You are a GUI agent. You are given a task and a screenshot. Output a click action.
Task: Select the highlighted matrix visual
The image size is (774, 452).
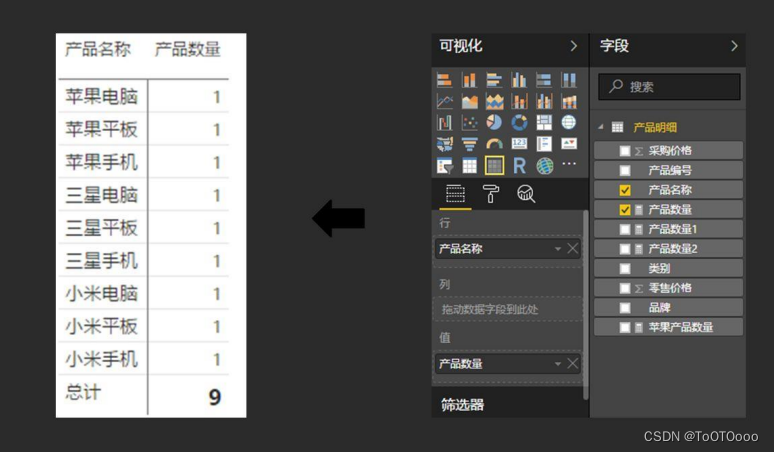click(x=494, y=166)
